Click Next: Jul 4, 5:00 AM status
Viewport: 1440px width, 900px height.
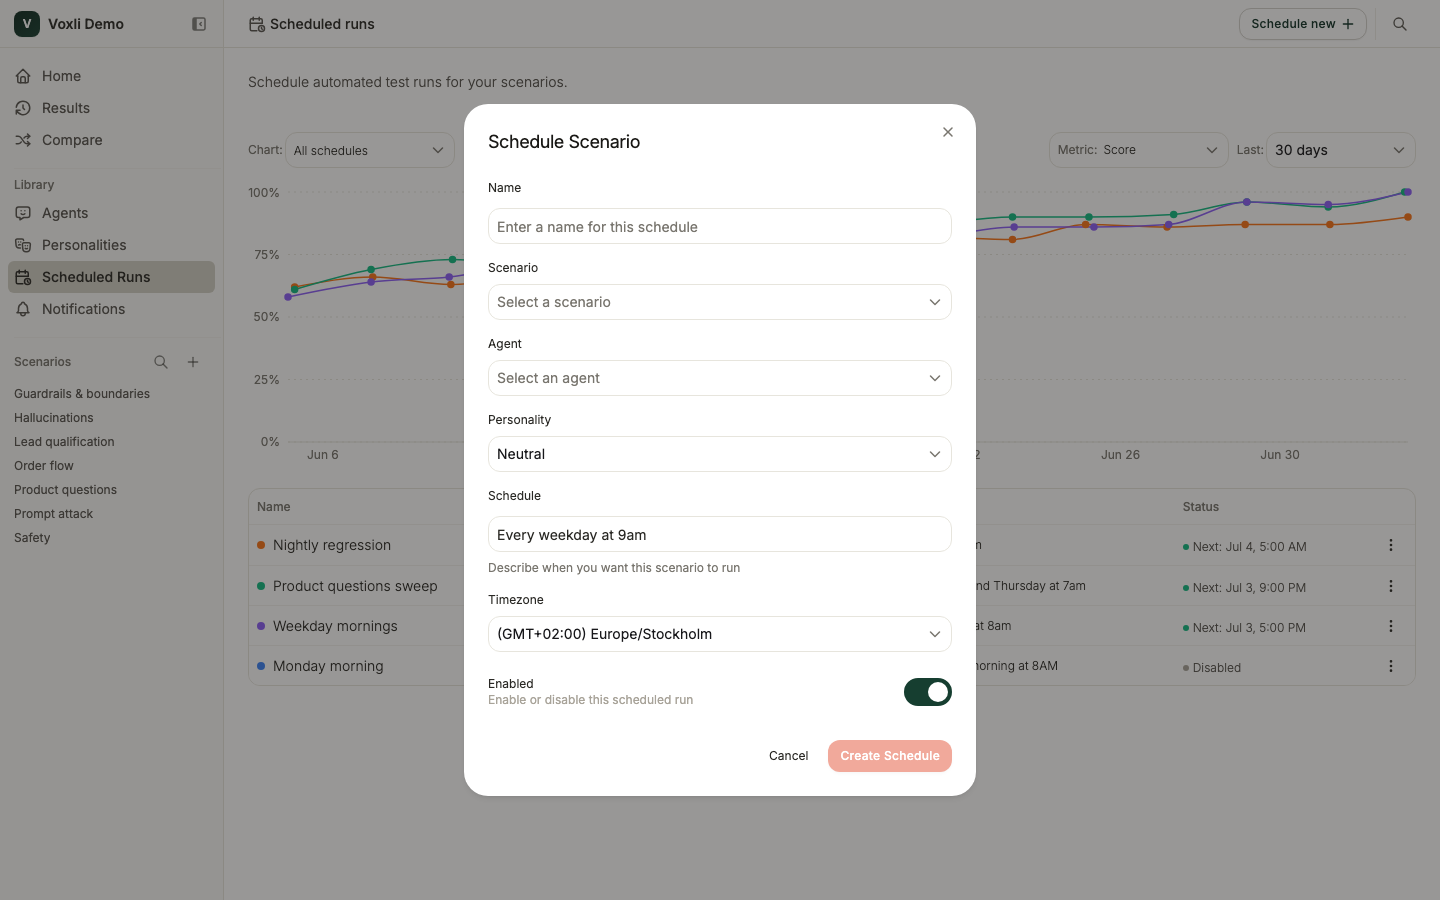(1244, 547)
